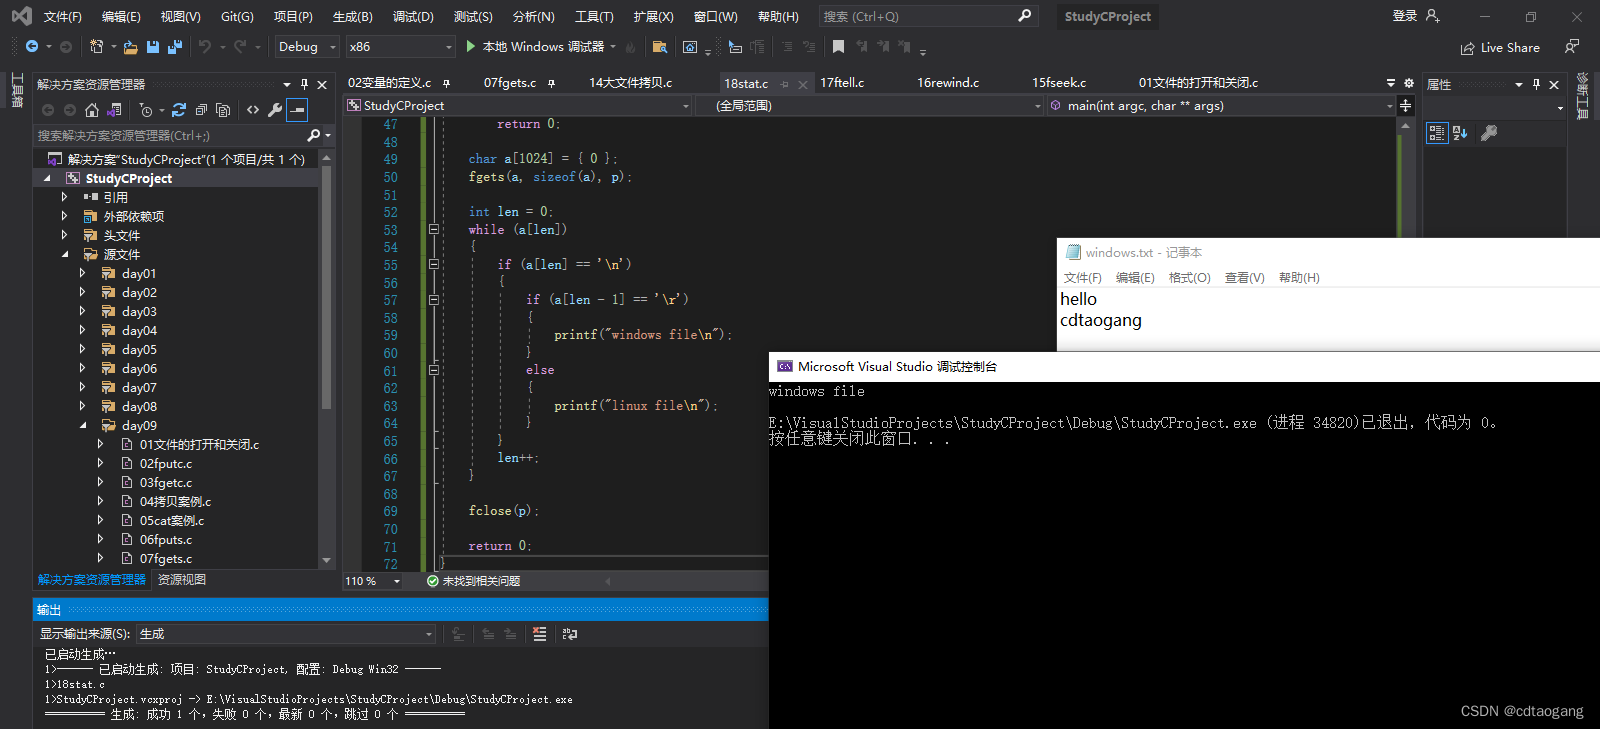Click Show All Files icon
Screen dimensions: 1600x729
pyautogui.click(x=223, y=110)
